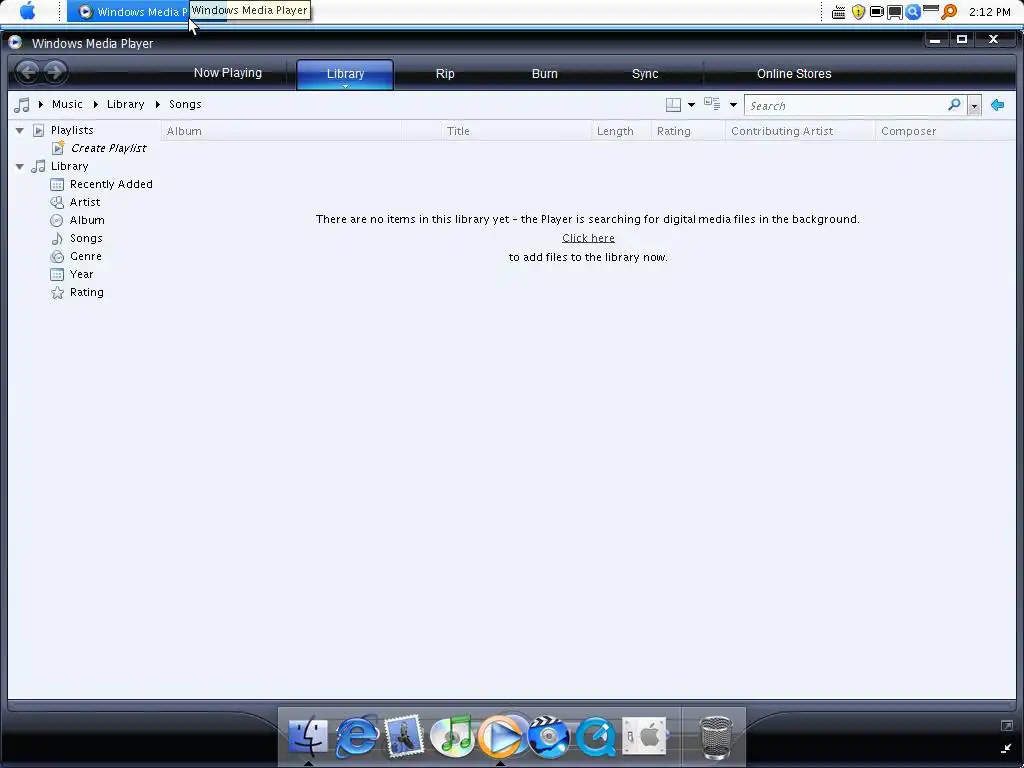Viewport: 1024px width, 768px height.
Task: Open Mail stamp icon in dock
Action: (404, 735)
